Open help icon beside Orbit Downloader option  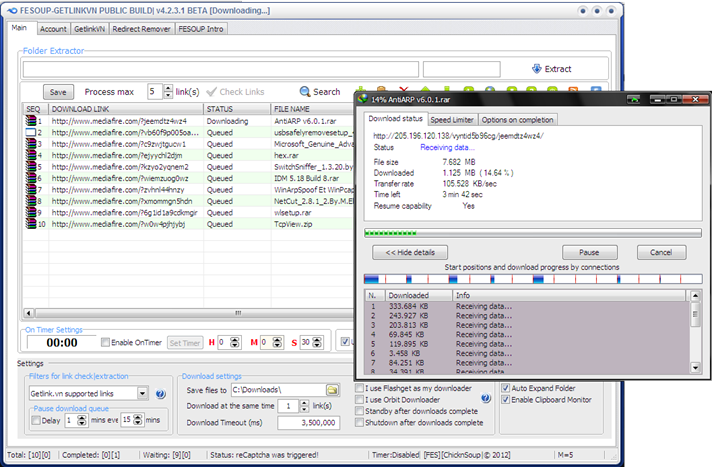486,398
